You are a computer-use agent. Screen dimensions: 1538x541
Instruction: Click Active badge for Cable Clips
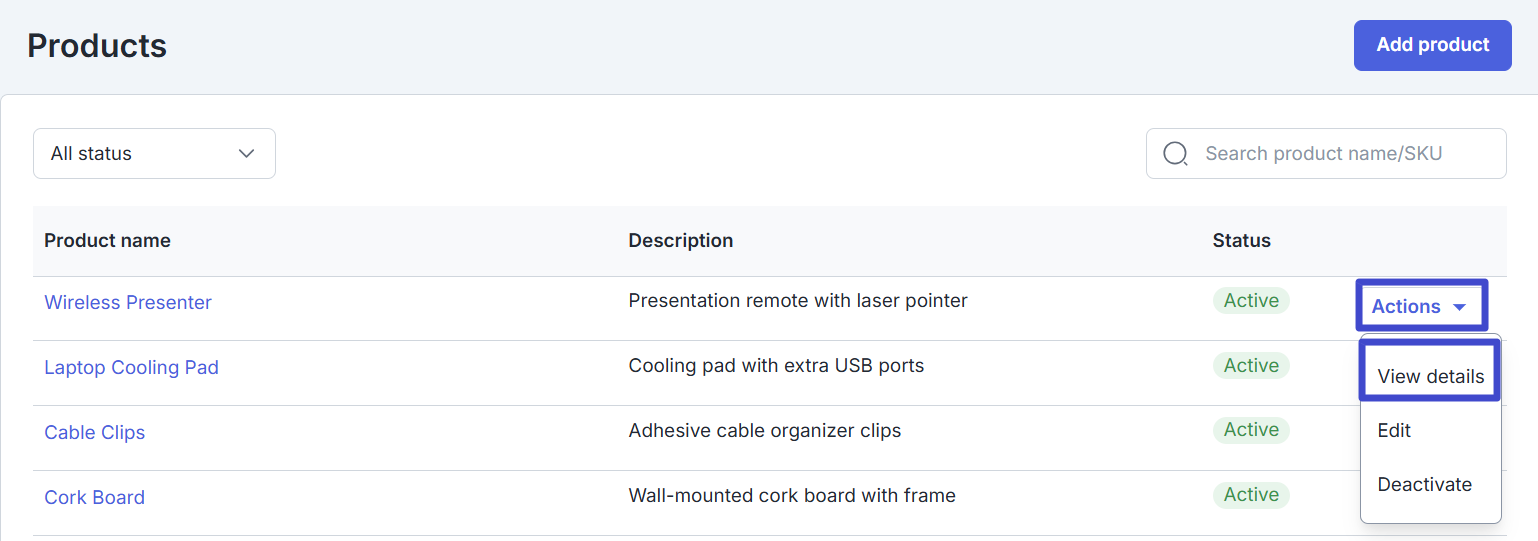click(1251, 430)
